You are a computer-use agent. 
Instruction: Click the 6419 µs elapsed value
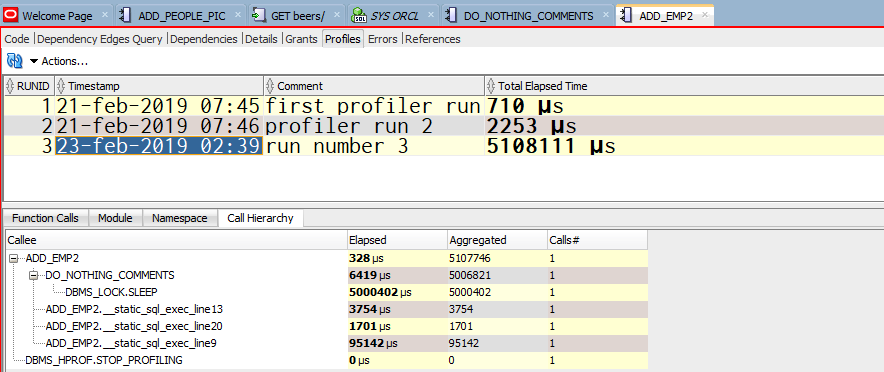(370, 276)
